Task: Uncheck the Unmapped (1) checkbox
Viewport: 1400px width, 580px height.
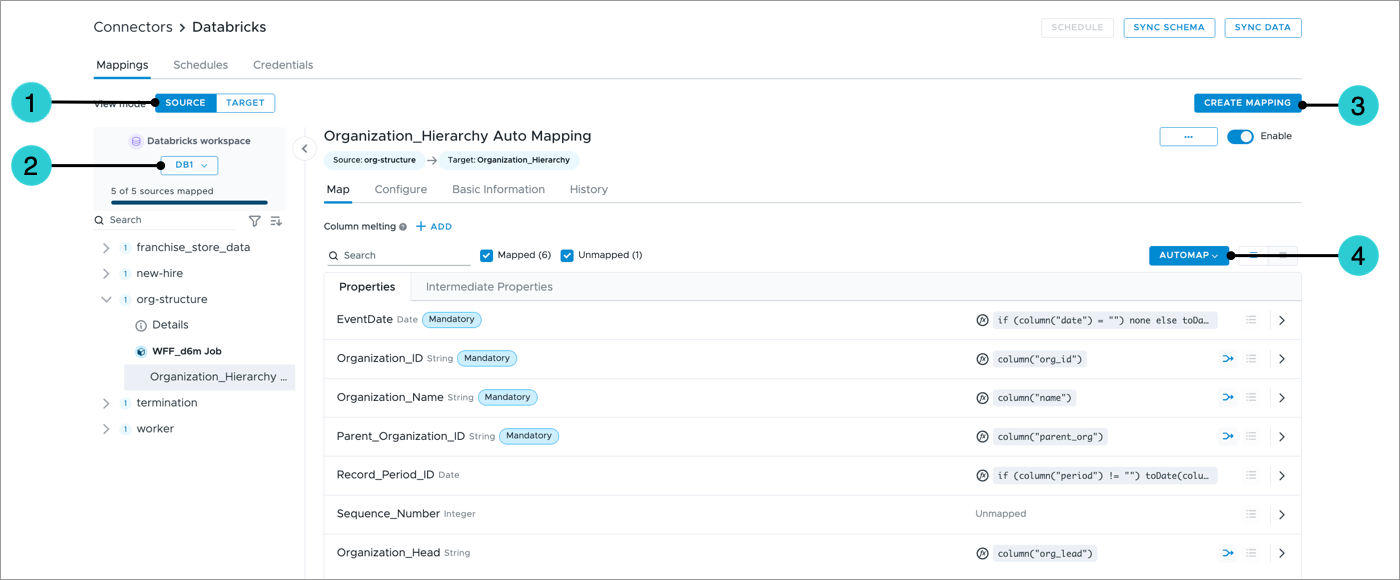Action: pyautogui.click(x=567, y=255)
